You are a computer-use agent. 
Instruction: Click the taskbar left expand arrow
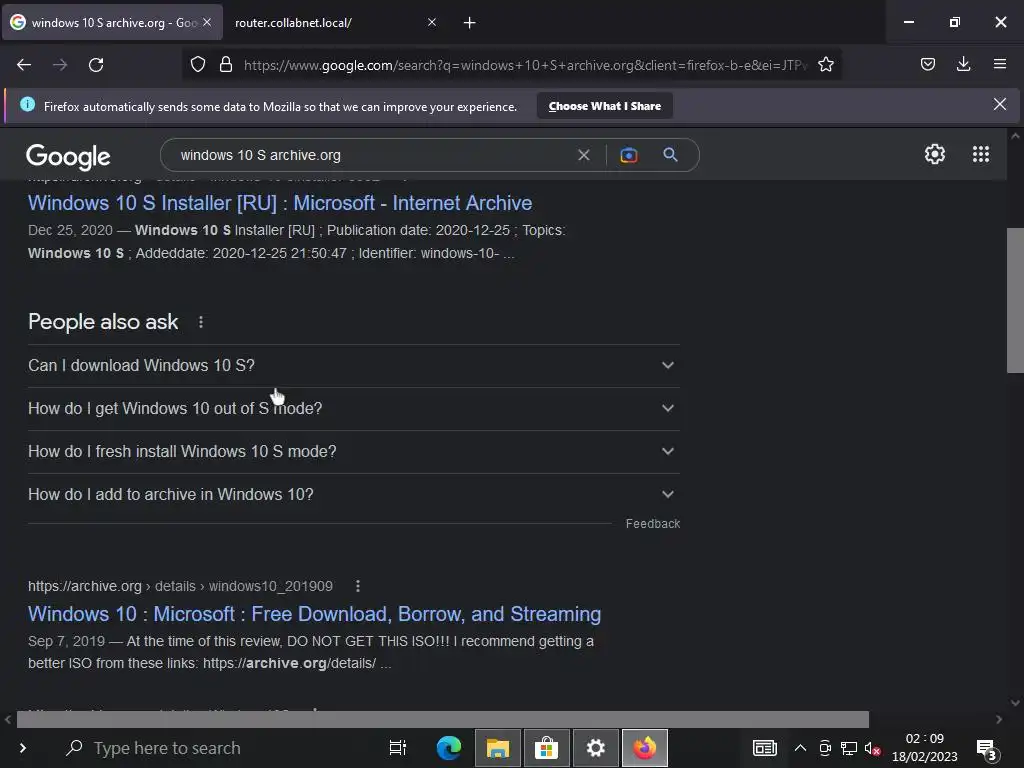point(22,748)
